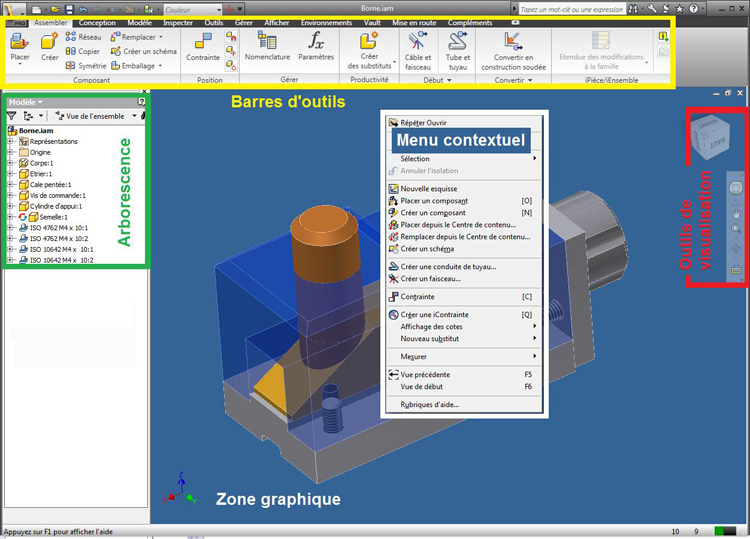The image size is (750, 539).
Task: Switch to the Inspecter ribbon tab
Action: click(x=178, y=21)
